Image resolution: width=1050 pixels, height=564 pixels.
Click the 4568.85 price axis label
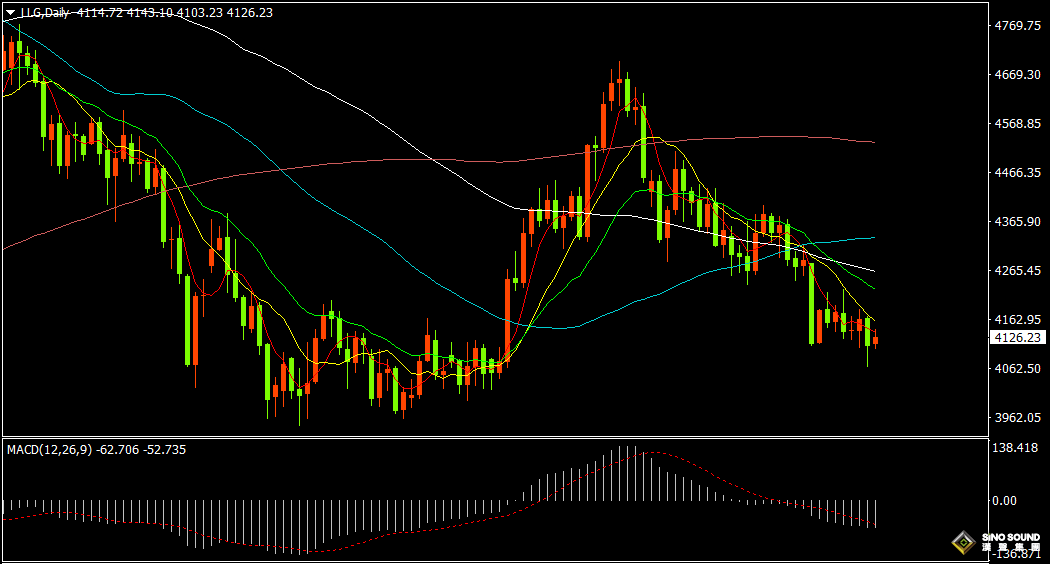pos(1018,124)
